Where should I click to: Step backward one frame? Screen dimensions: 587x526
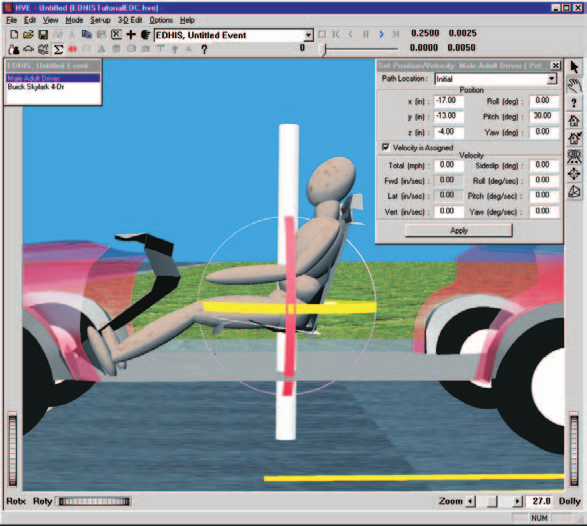coord(351,34)
